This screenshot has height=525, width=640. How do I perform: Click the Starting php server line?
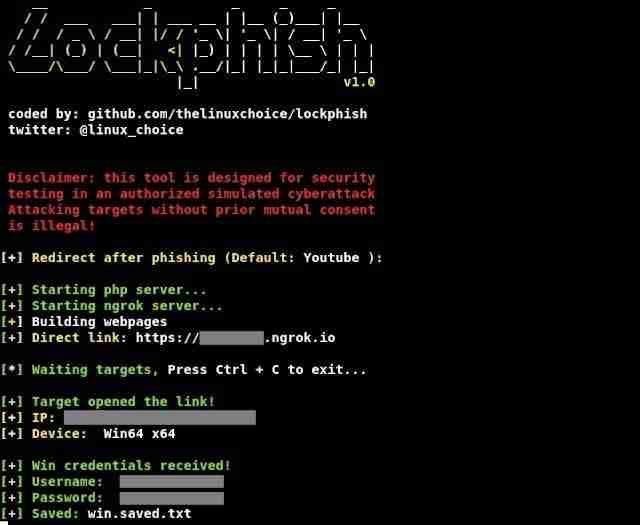[104, 290]
